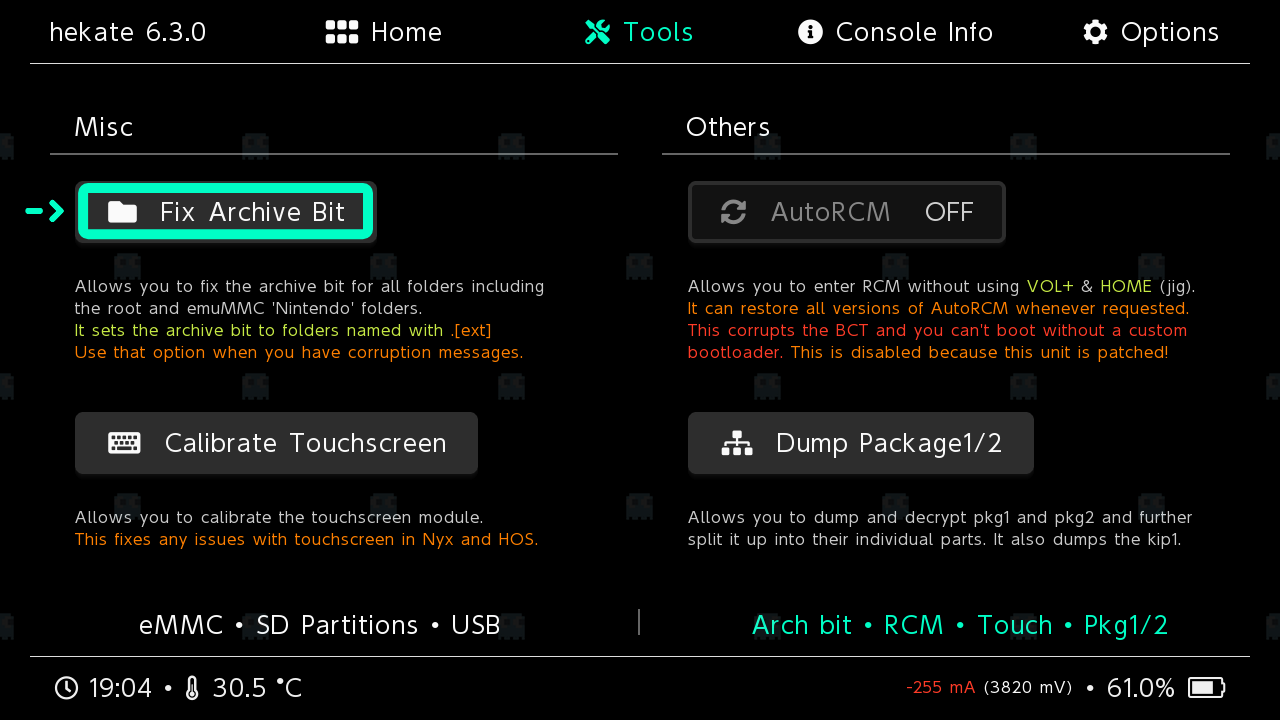This screenshot has width=1280, height=720.
Task: Click the Home grid icon
Action: tap(342, 32)
